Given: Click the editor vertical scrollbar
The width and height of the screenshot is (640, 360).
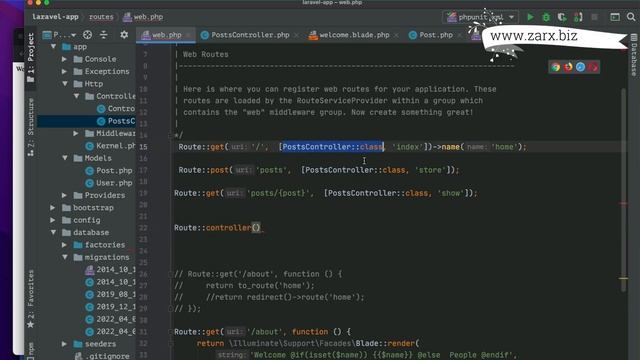Looking at the screenshot, I should pyautogui.click(x=624, y=189).
